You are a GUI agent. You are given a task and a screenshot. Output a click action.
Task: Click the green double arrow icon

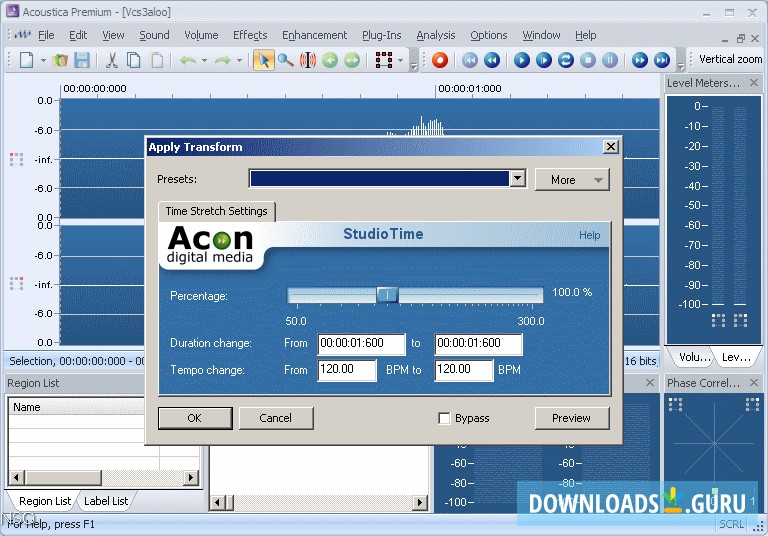pyautogui.click(x=352, y=60)
